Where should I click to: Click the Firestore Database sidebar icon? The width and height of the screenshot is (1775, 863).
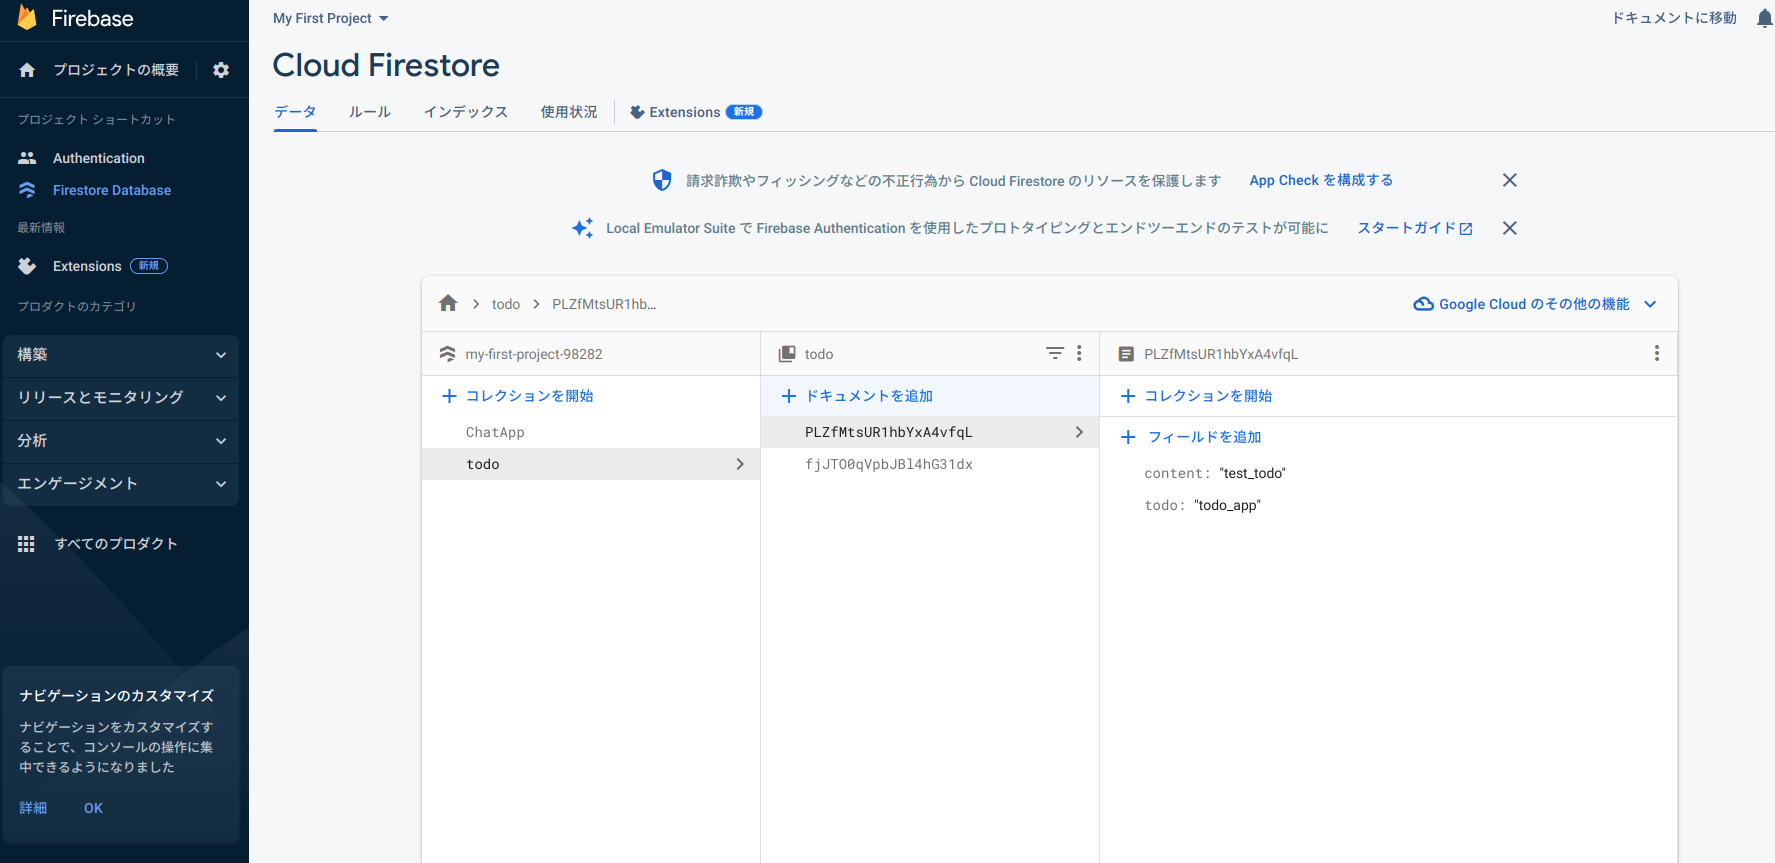point(27,190)
